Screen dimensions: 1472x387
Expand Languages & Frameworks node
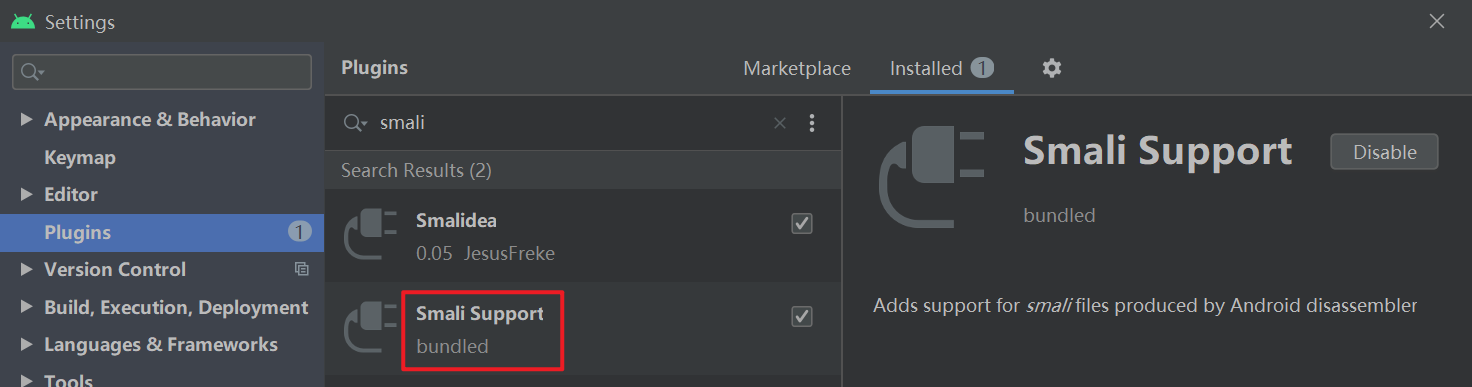(x=26, y=345)
